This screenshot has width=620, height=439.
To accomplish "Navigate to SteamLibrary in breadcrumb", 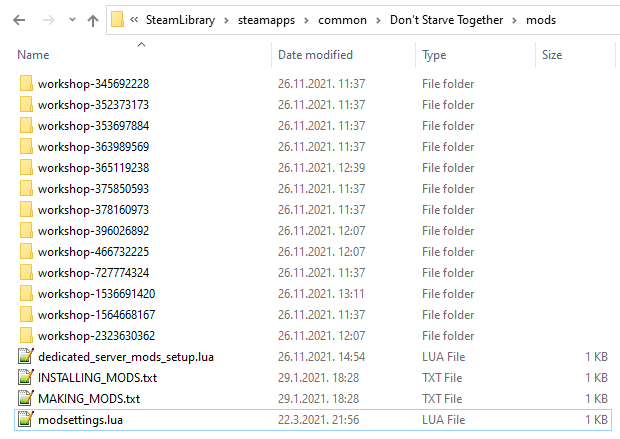I will pyautogui.click(x=180, y=20).
